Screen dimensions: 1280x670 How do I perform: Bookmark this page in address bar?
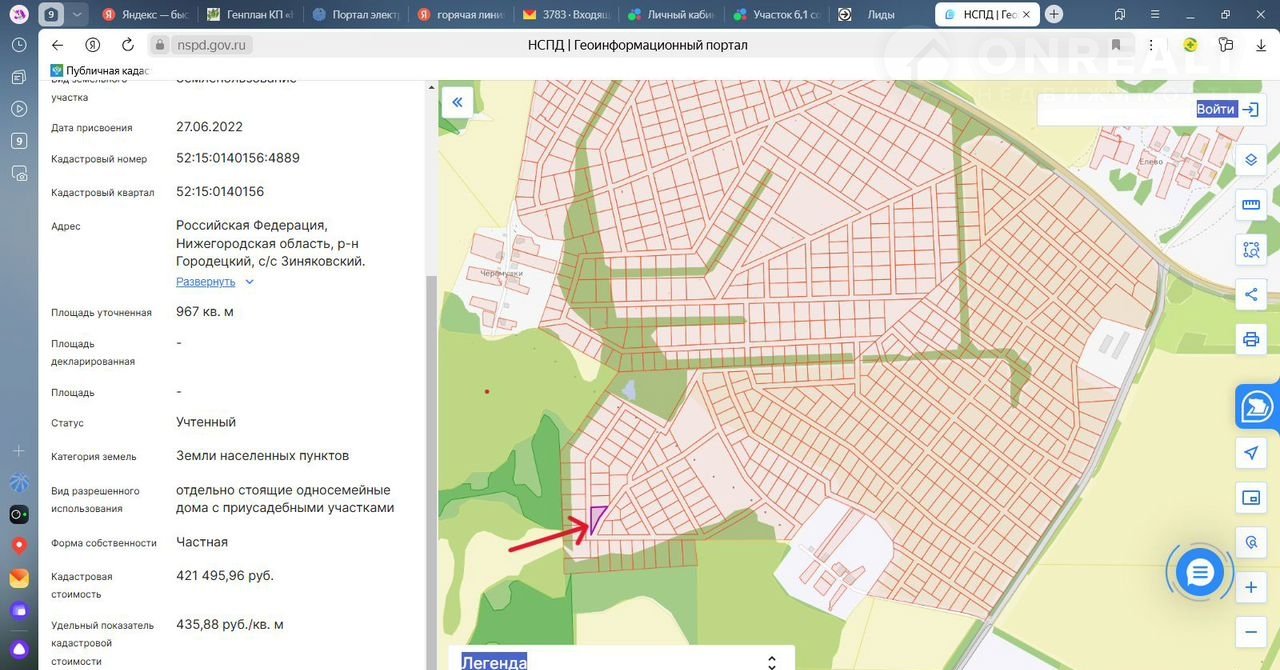pos(1116,45)
